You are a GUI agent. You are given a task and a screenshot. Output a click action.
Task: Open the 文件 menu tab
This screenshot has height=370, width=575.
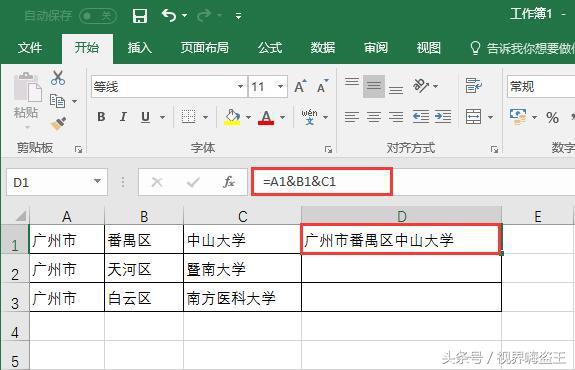pyautogui.click(x=30, y=48)
